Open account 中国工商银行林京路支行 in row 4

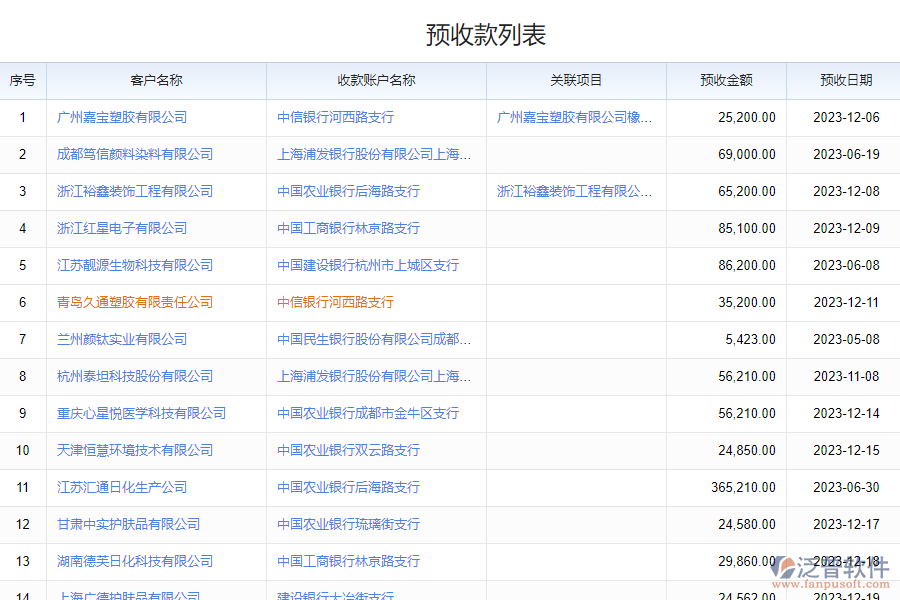(x=348, y=228)
